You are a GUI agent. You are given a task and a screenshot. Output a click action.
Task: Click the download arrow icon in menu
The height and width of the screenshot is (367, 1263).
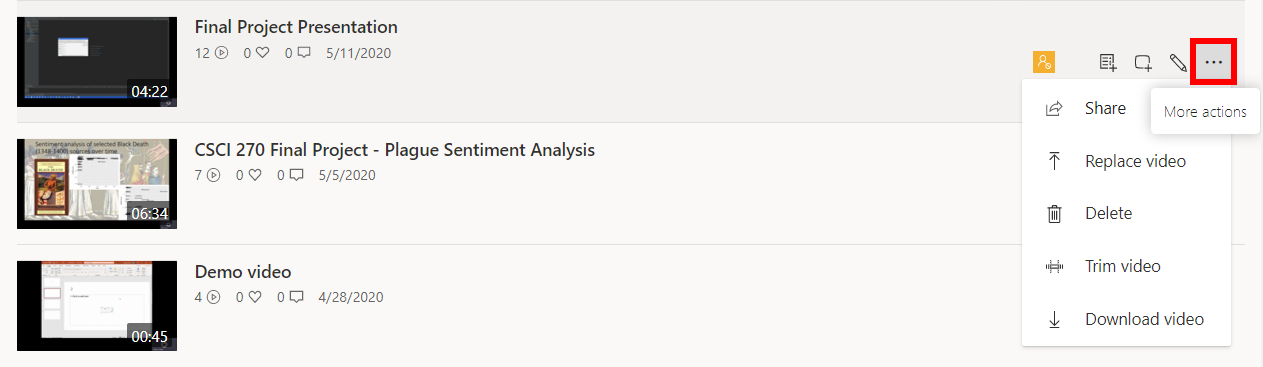[1054, 319]
